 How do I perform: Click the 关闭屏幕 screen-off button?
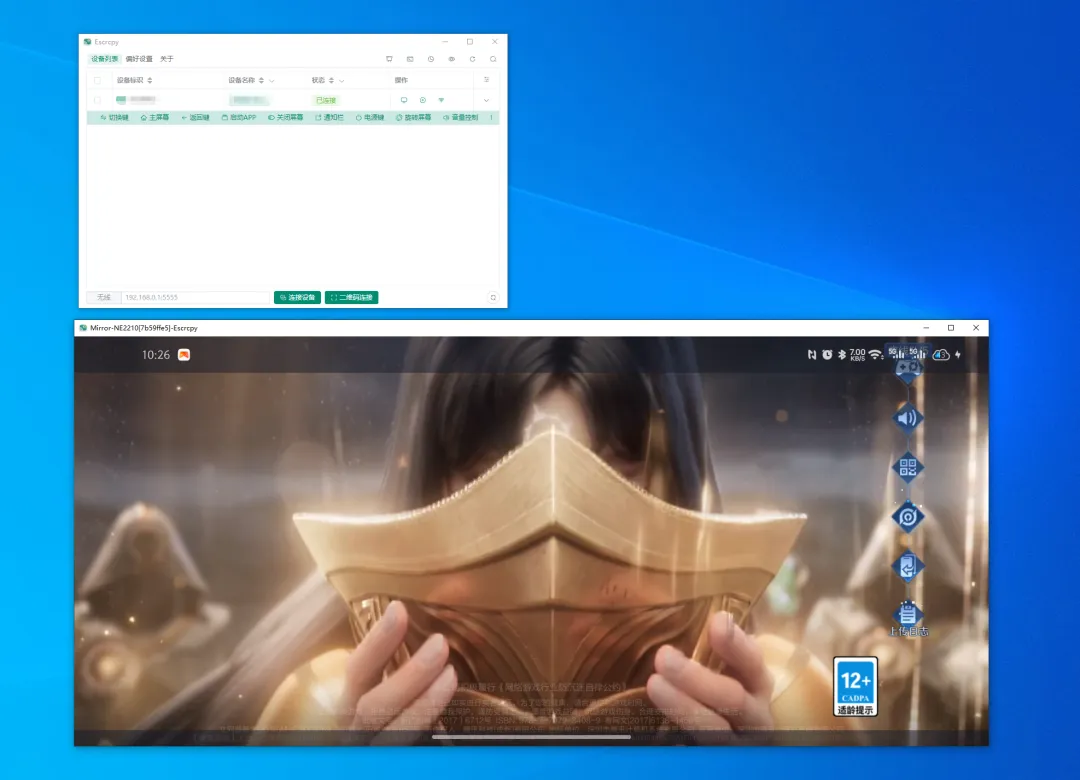pos(286,118)
